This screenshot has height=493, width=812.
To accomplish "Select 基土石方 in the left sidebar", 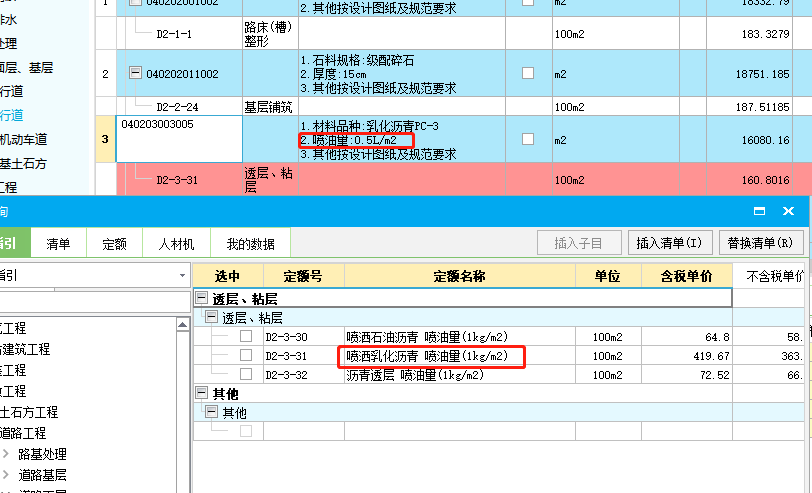I will [23, 164].
